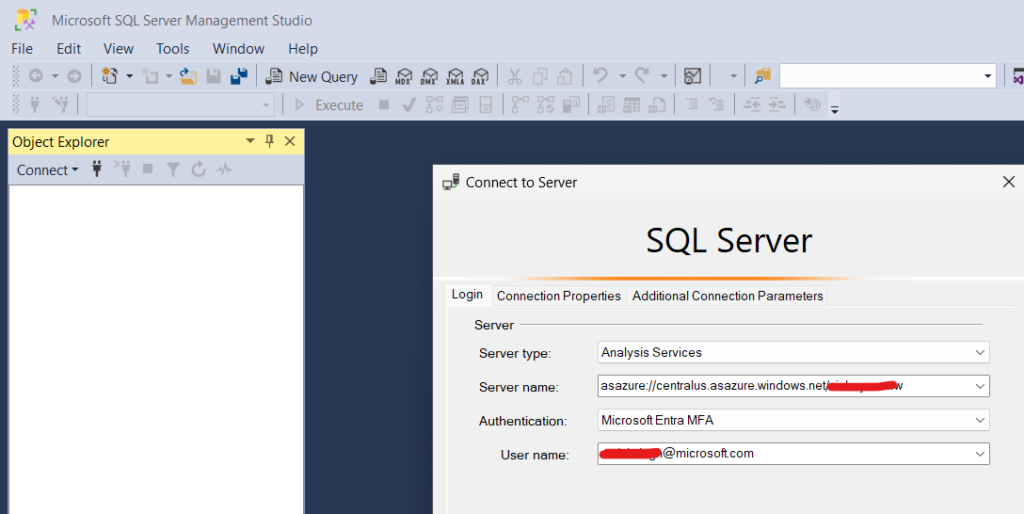Open the File menu
1024x514 pixels.
[x=22, y=49]
